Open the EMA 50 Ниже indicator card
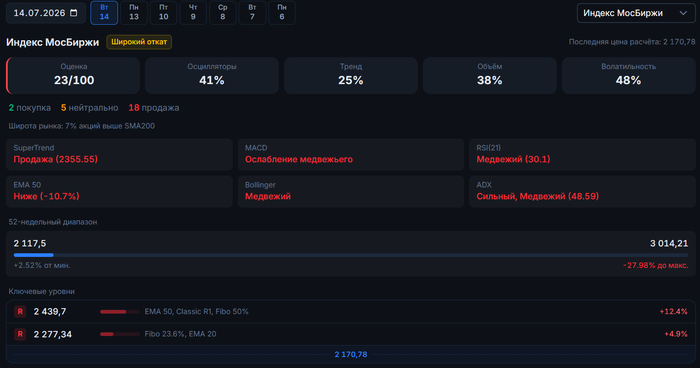The width and height of the screenshot is (700, 368). coord(119,191)
